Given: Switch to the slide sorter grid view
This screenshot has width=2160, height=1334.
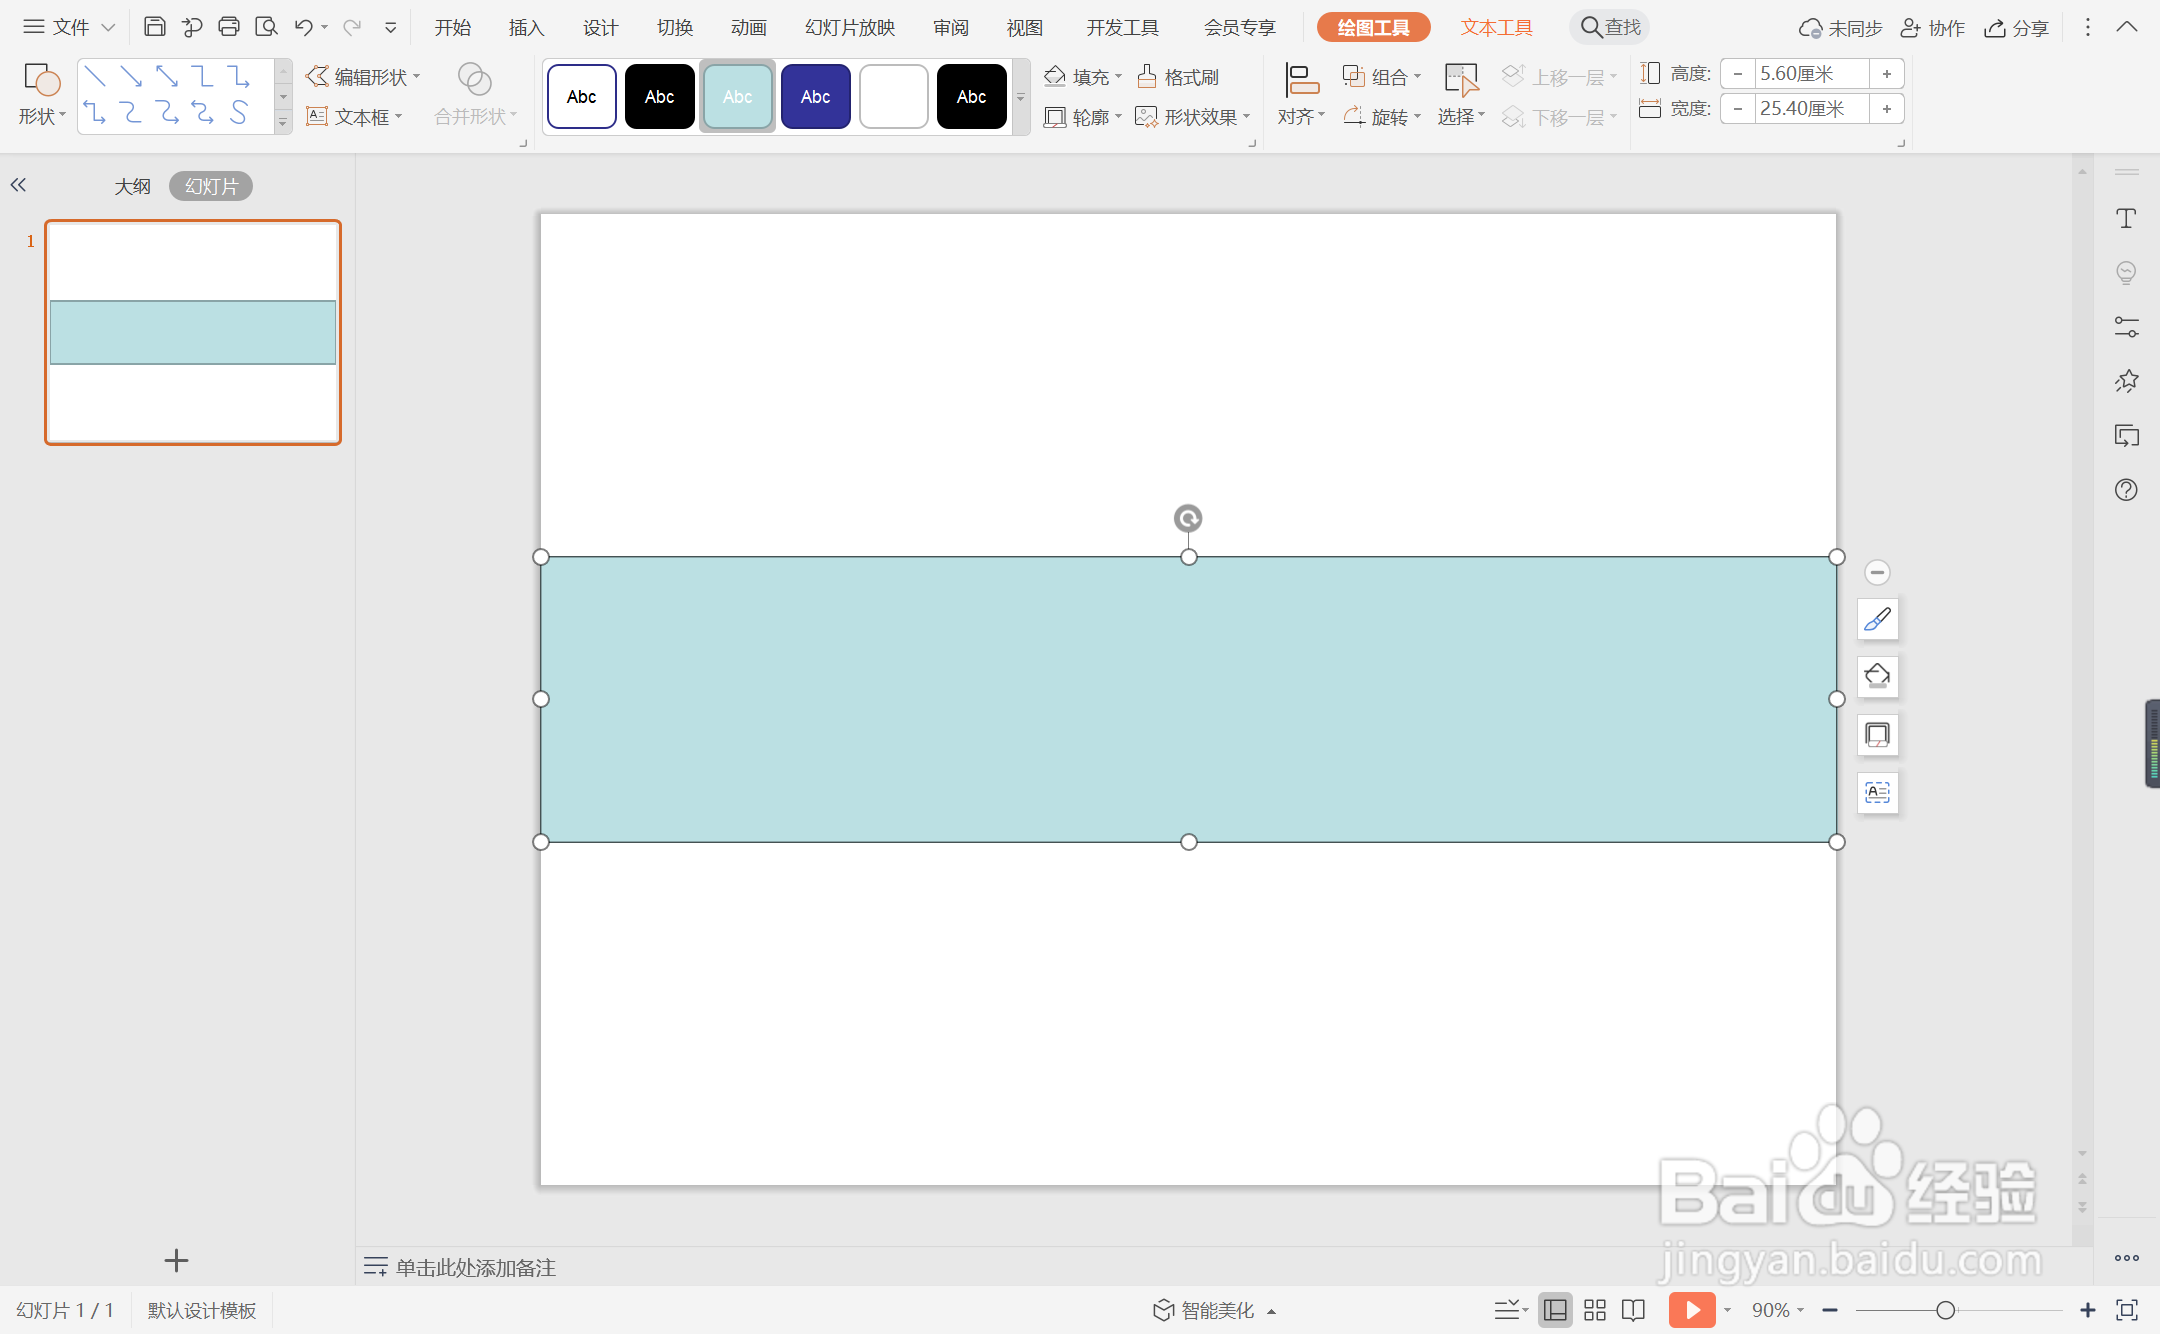Looking at the screenshot, I should coord(1595,1310).
